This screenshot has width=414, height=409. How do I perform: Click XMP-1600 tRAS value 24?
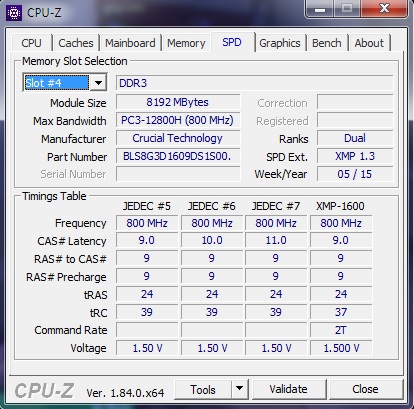coord(341,294)
